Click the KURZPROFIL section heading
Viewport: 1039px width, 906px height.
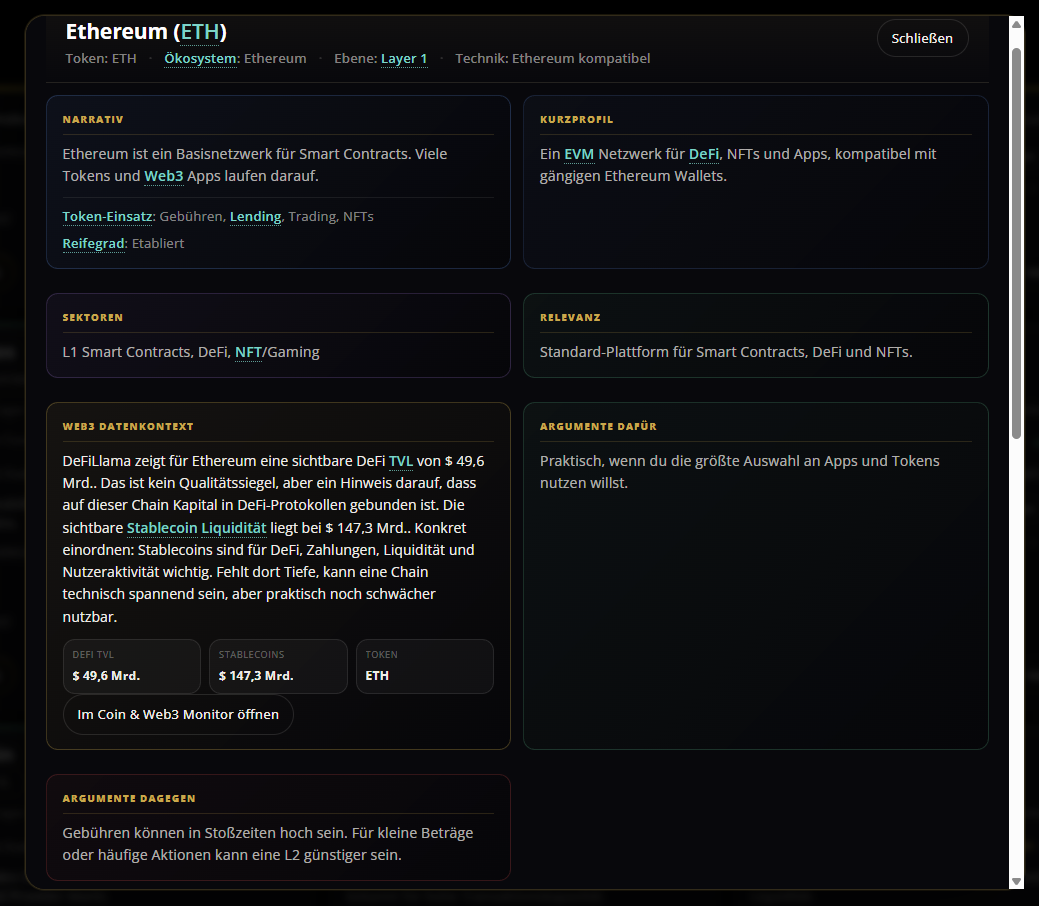(x=576, y=119)
